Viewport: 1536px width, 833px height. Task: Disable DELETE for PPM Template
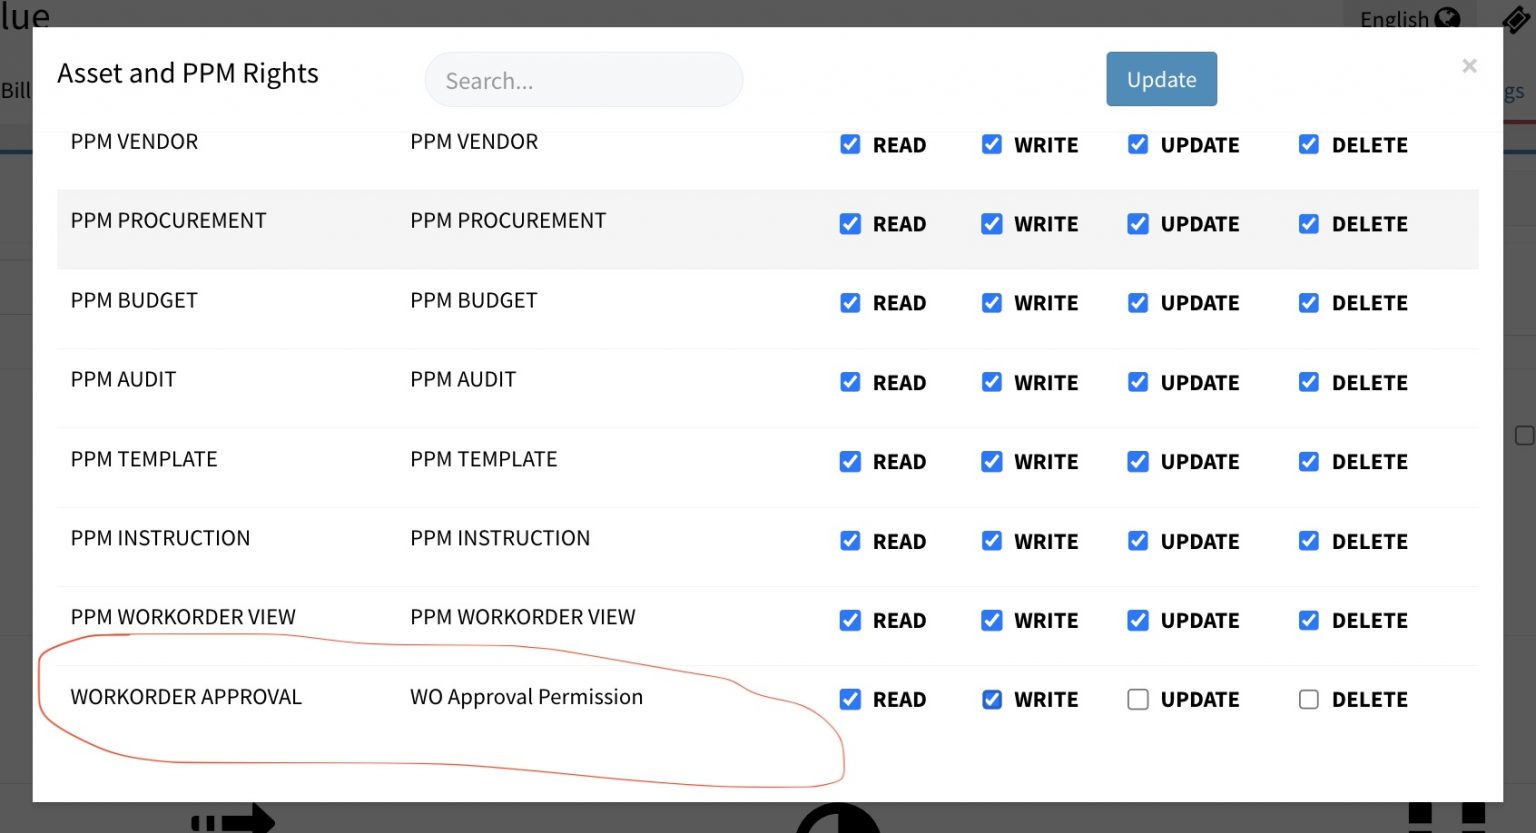pyautogui.click(x=1309, y=461)
